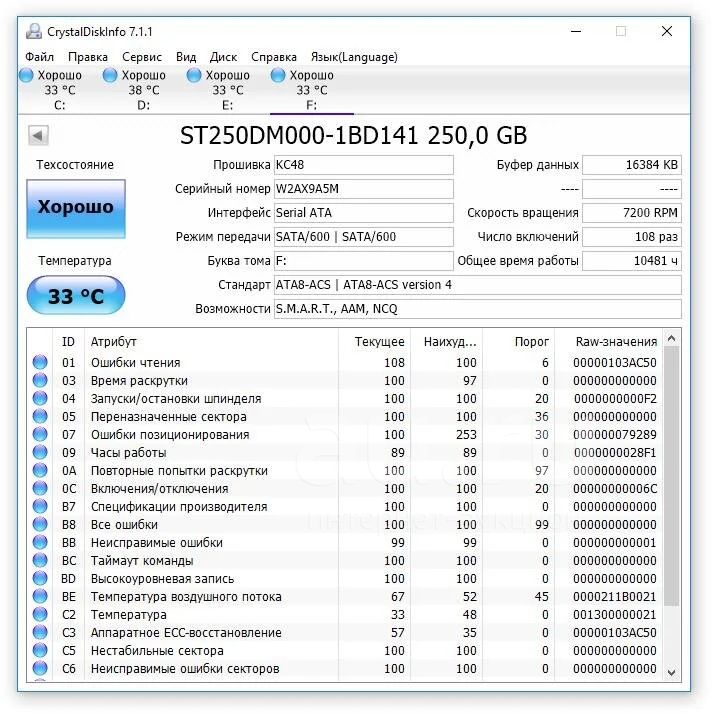Click status icon for Переназначенные сектора
712x714 pixels.
point(40,416)
